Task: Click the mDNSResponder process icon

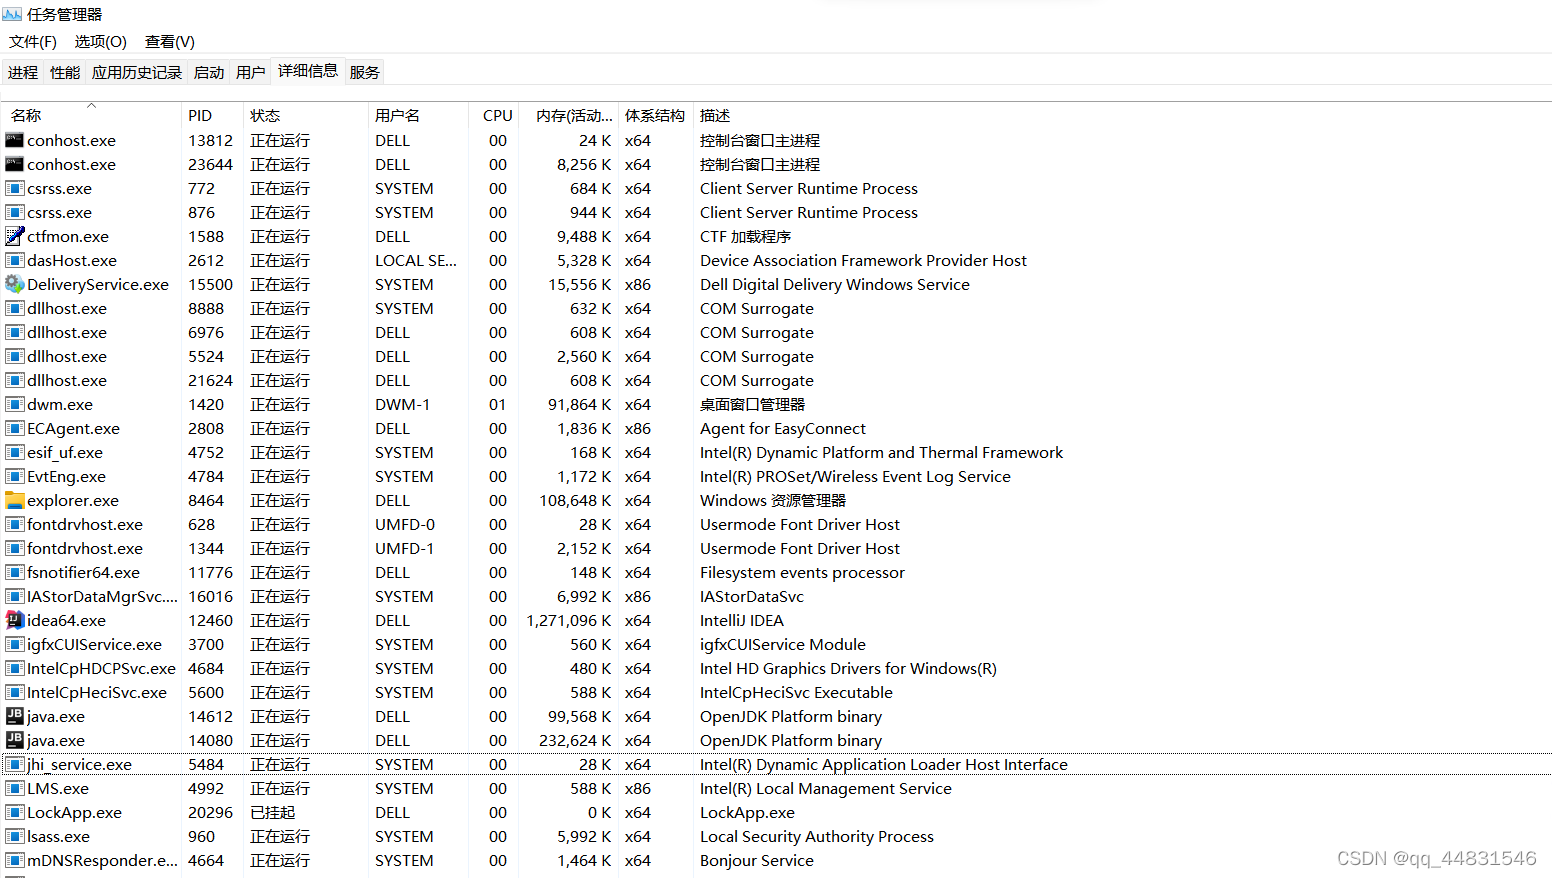Action: pos(14,860)
